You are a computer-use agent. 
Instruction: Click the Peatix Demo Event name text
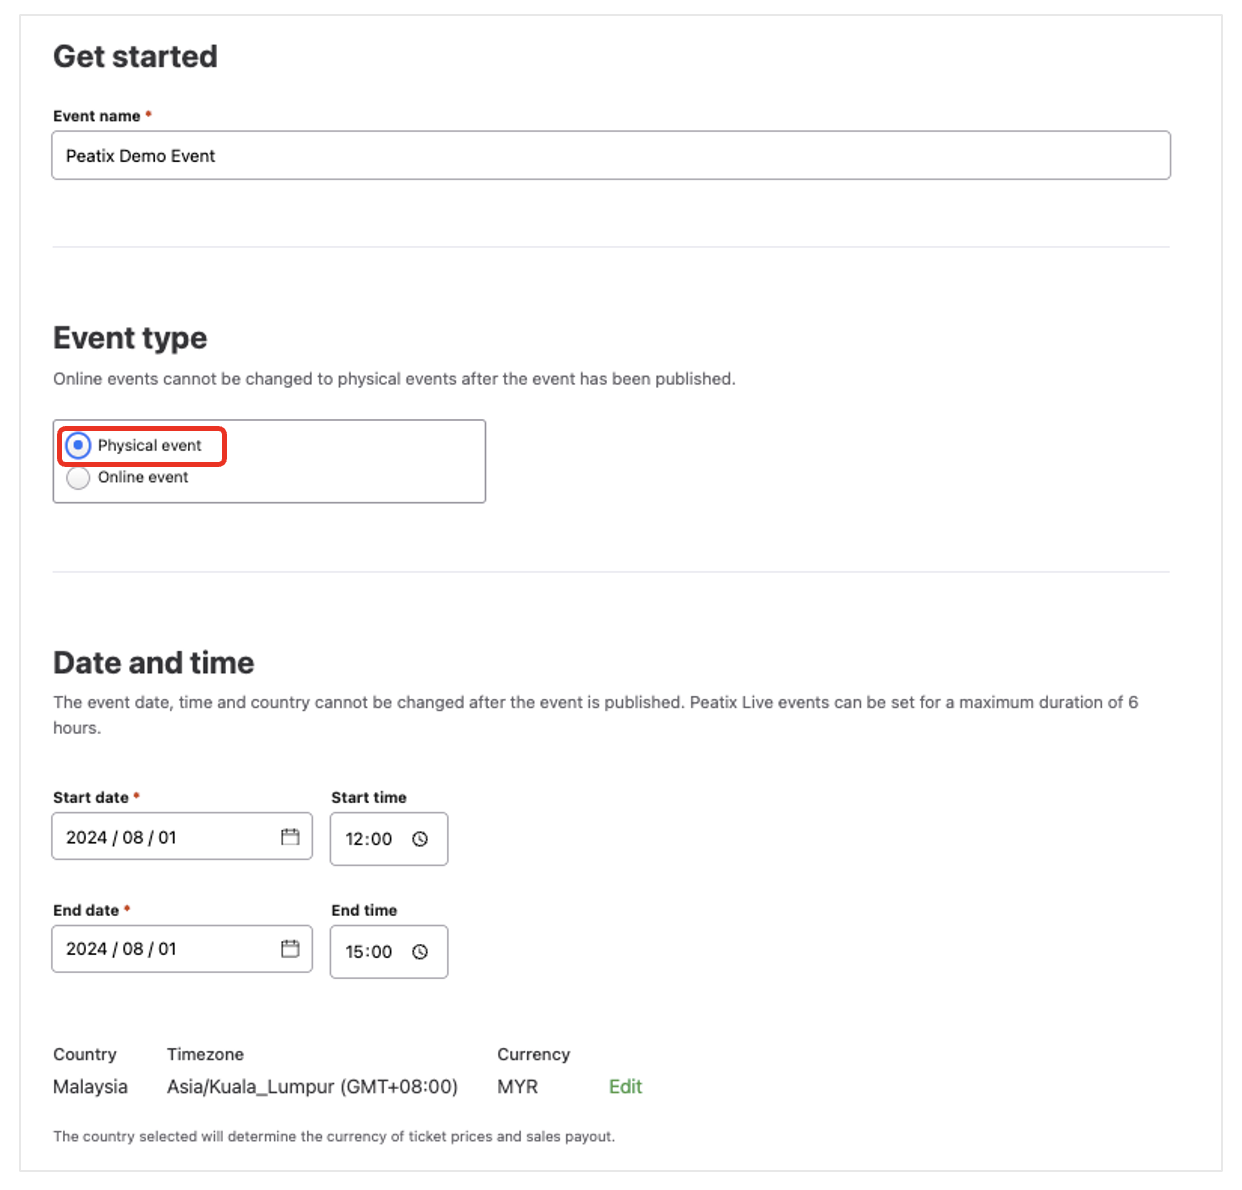pyautogui.click(x=140, y=155)
